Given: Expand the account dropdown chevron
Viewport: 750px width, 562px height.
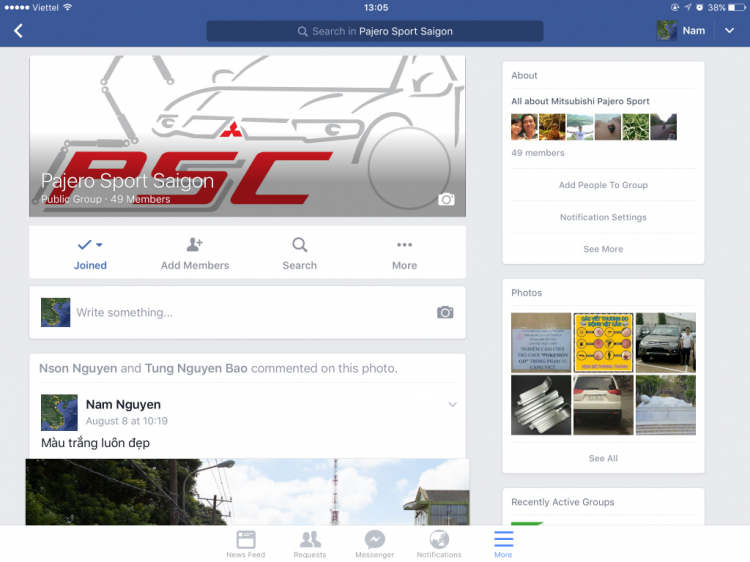Looking at the screenshot, I should click(729, 31).
